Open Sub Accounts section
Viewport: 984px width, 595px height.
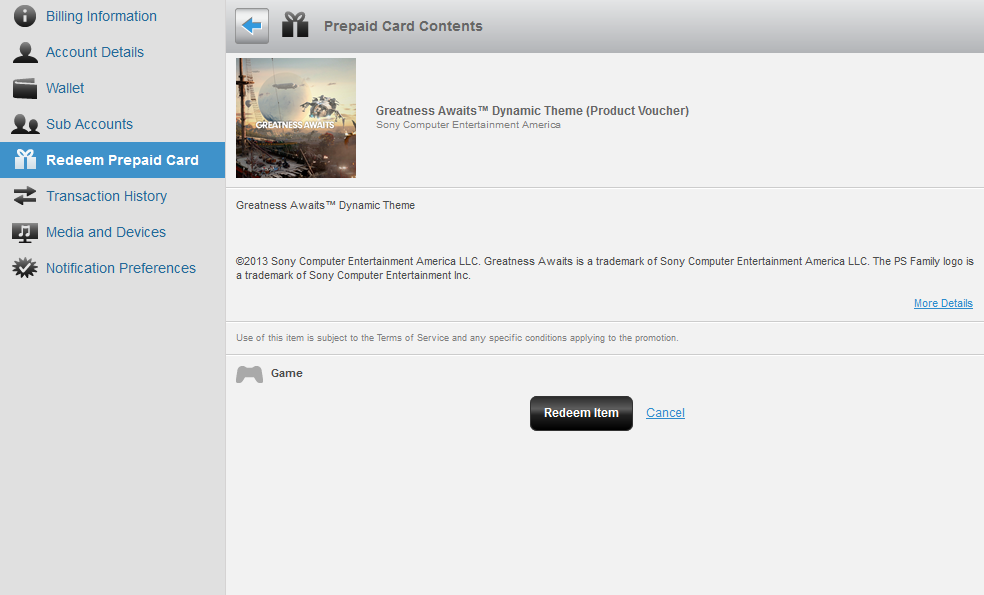tap(89, 124)
